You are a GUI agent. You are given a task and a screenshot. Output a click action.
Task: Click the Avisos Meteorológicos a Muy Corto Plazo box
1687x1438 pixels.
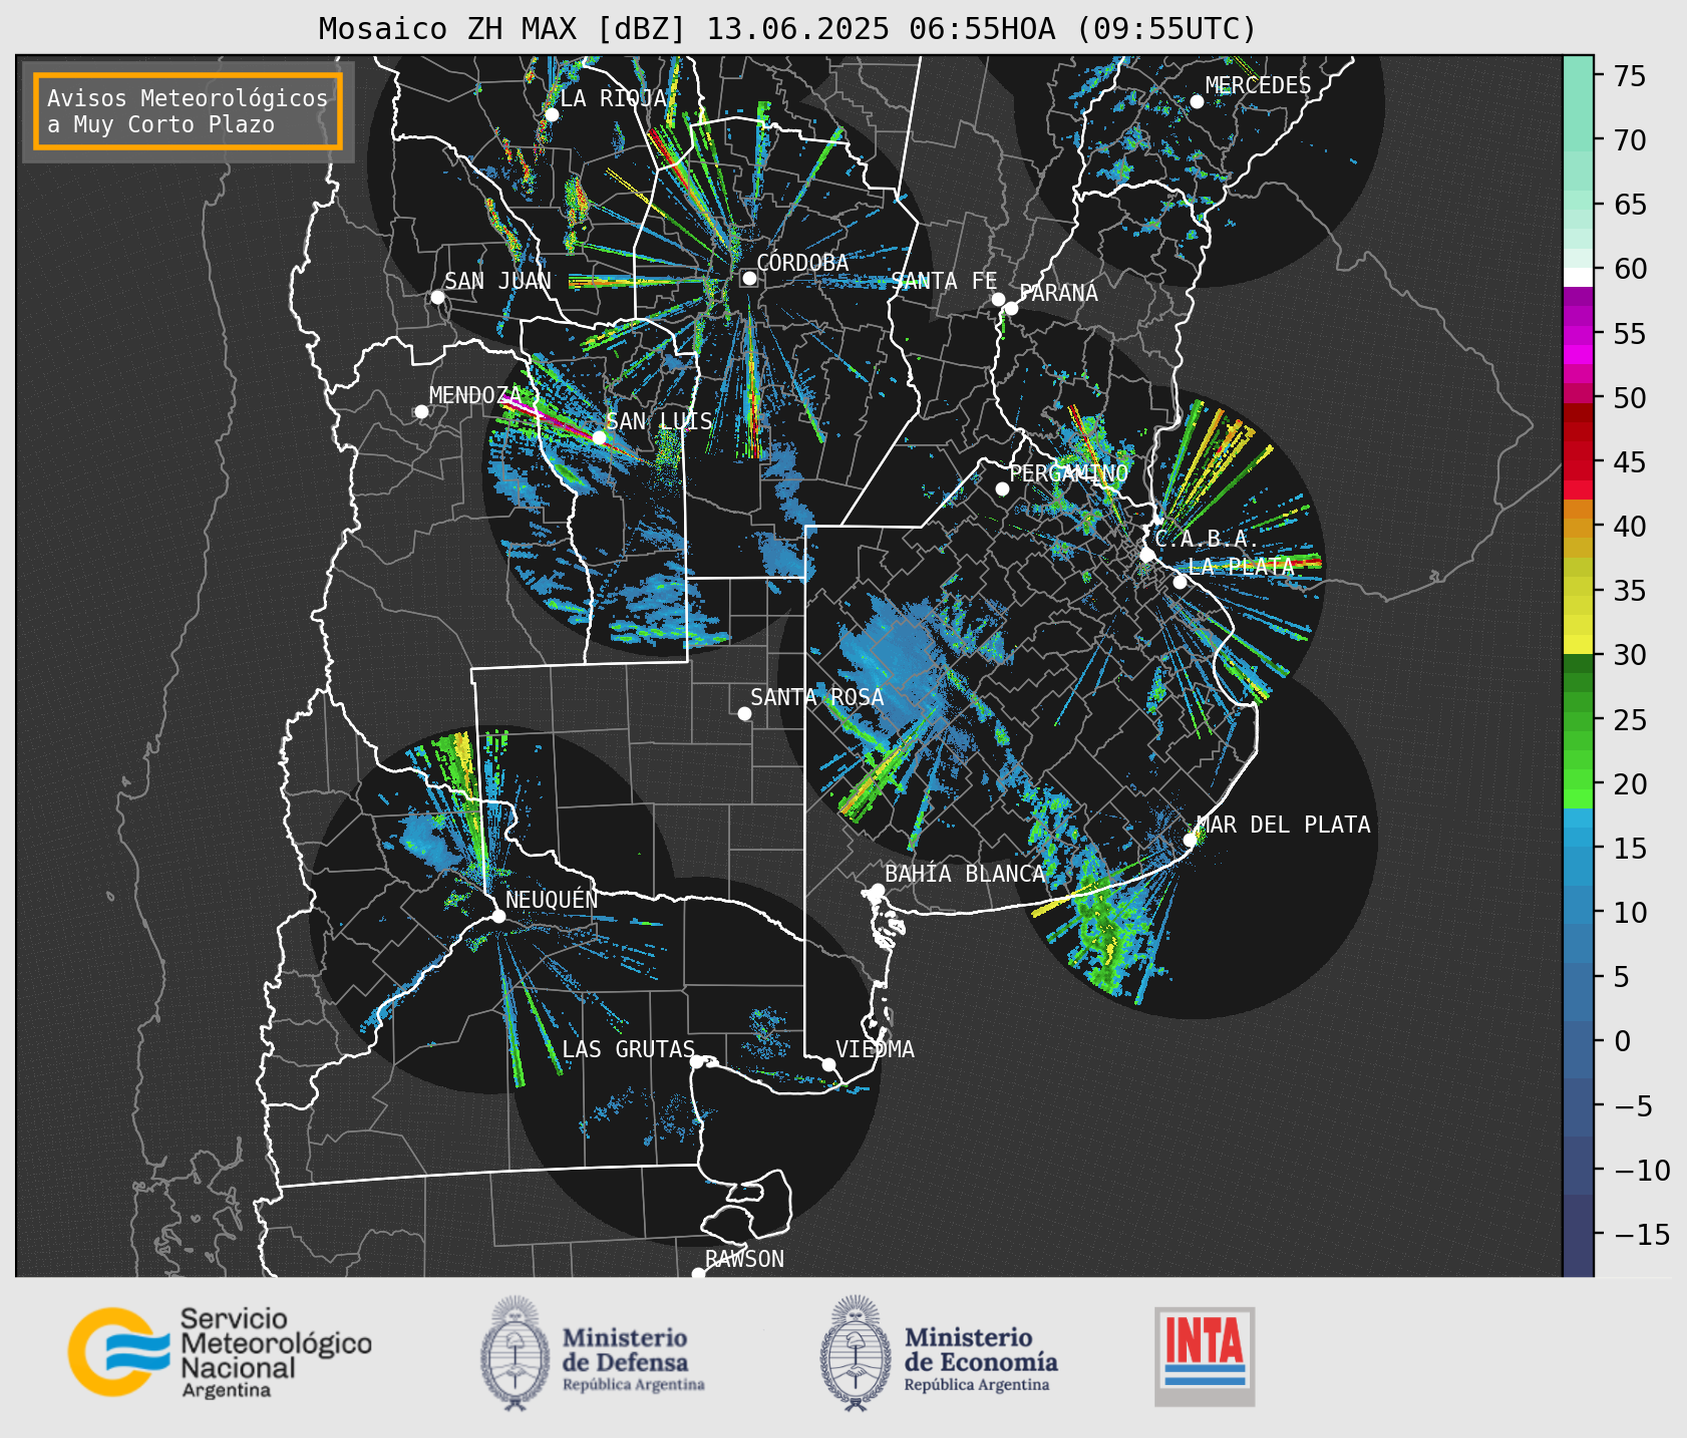point(188,111)
